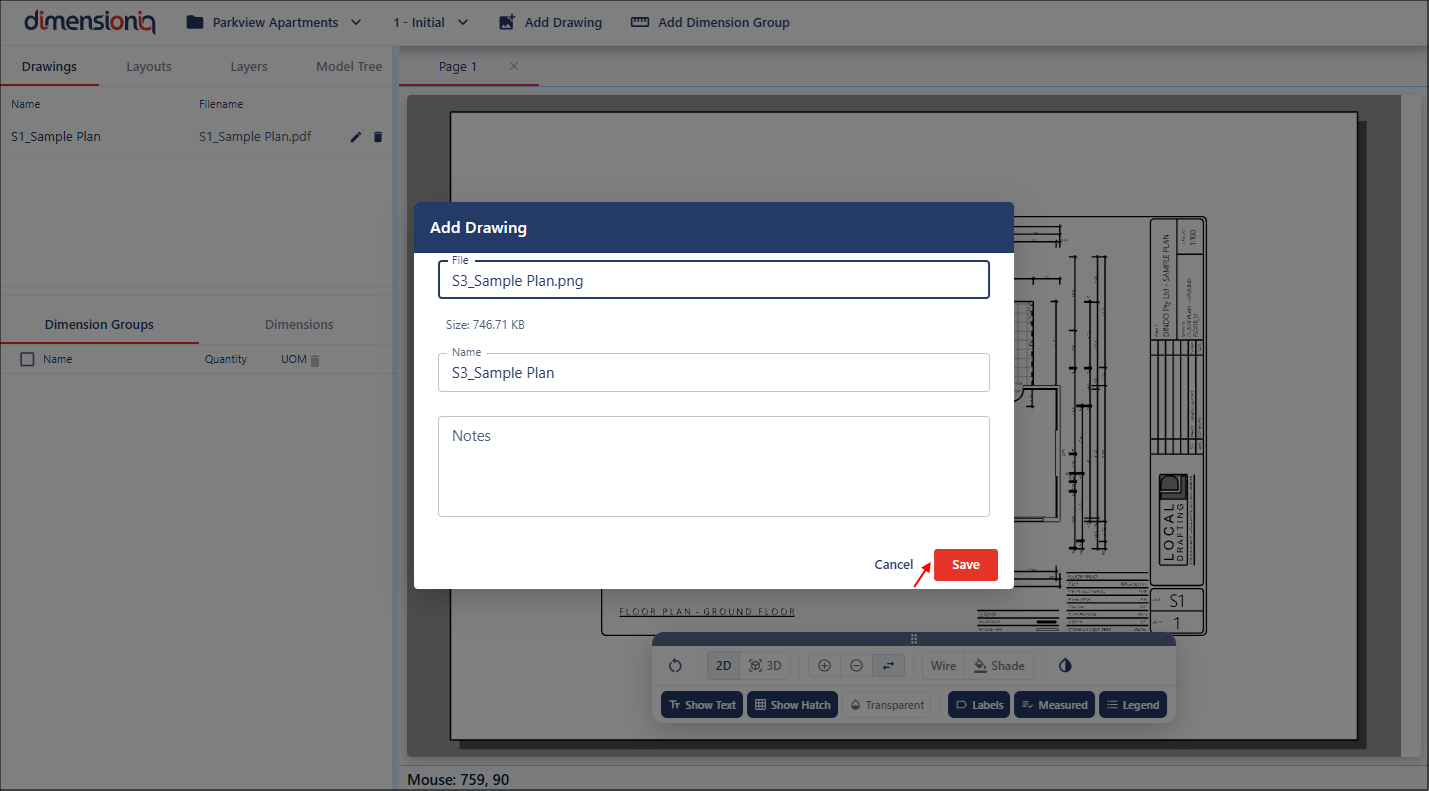Image resolution: width=1429 pixels, height=791 pixels.
Task: Expand the 1 - Initial revision dropdown
Action: [431, 22]
